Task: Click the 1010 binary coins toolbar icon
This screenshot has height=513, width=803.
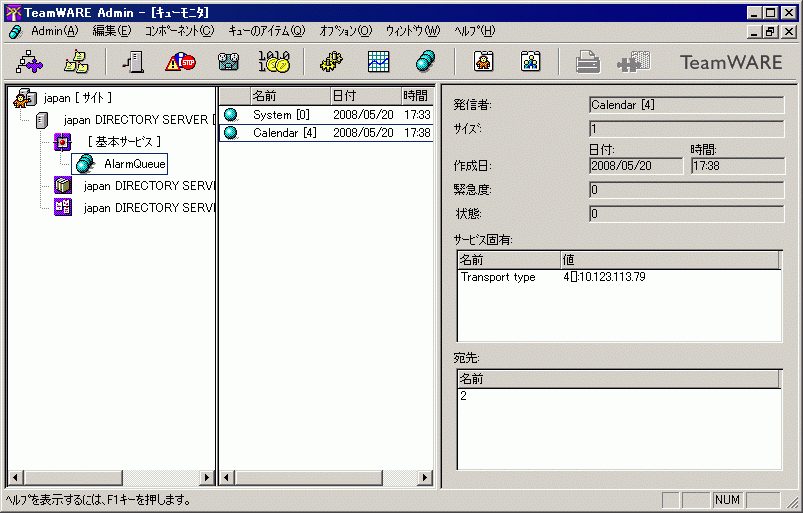Action: [x=274, y=62]
